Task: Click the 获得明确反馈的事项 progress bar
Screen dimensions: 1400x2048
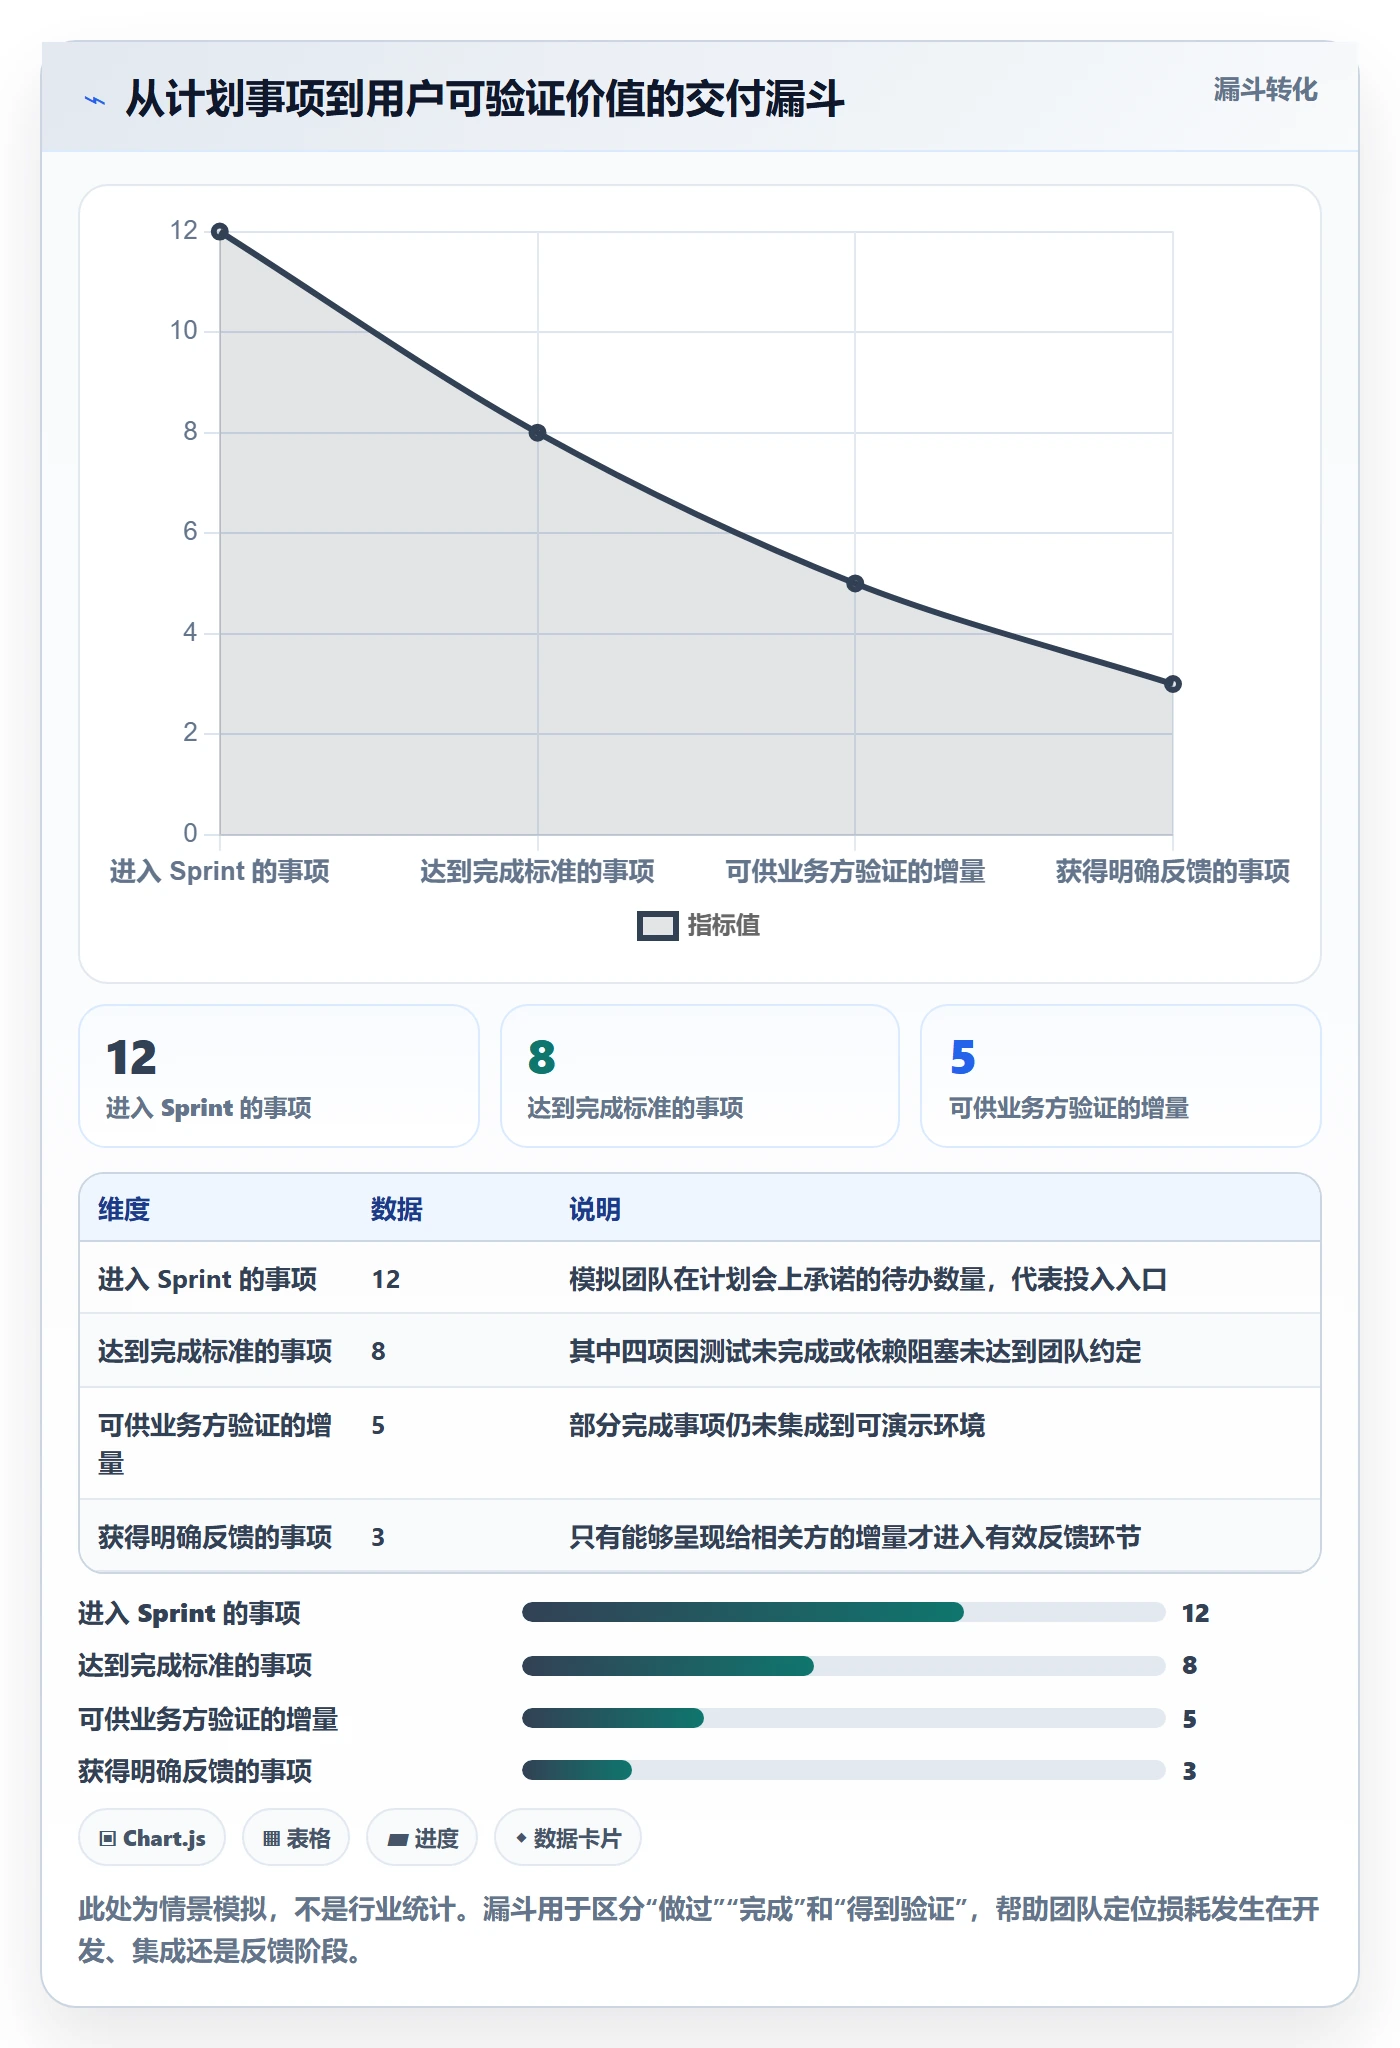Action: coord(843,1770)
